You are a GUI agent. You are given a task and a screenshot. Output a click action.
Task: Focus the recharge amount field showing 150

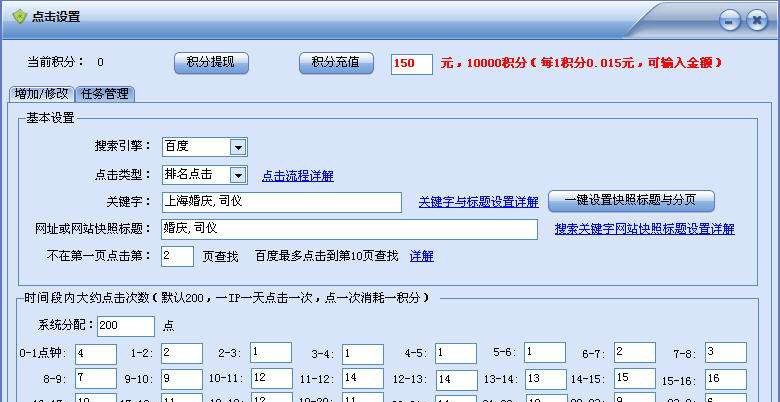coord(412,64)
